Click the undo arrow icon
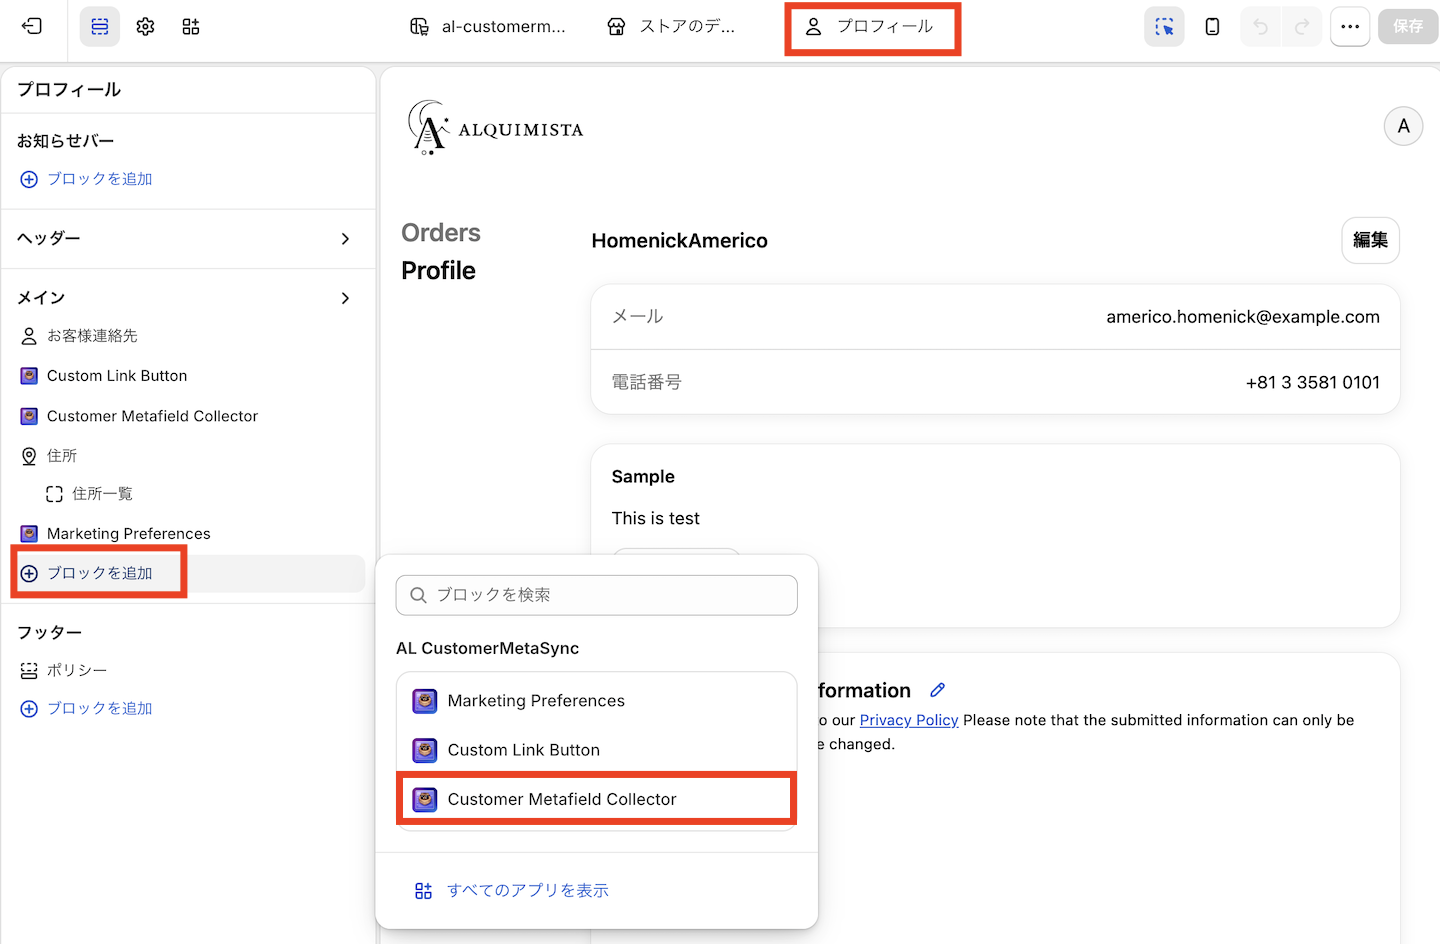This screenshot has height=944, width=1440. point(1260,27)
